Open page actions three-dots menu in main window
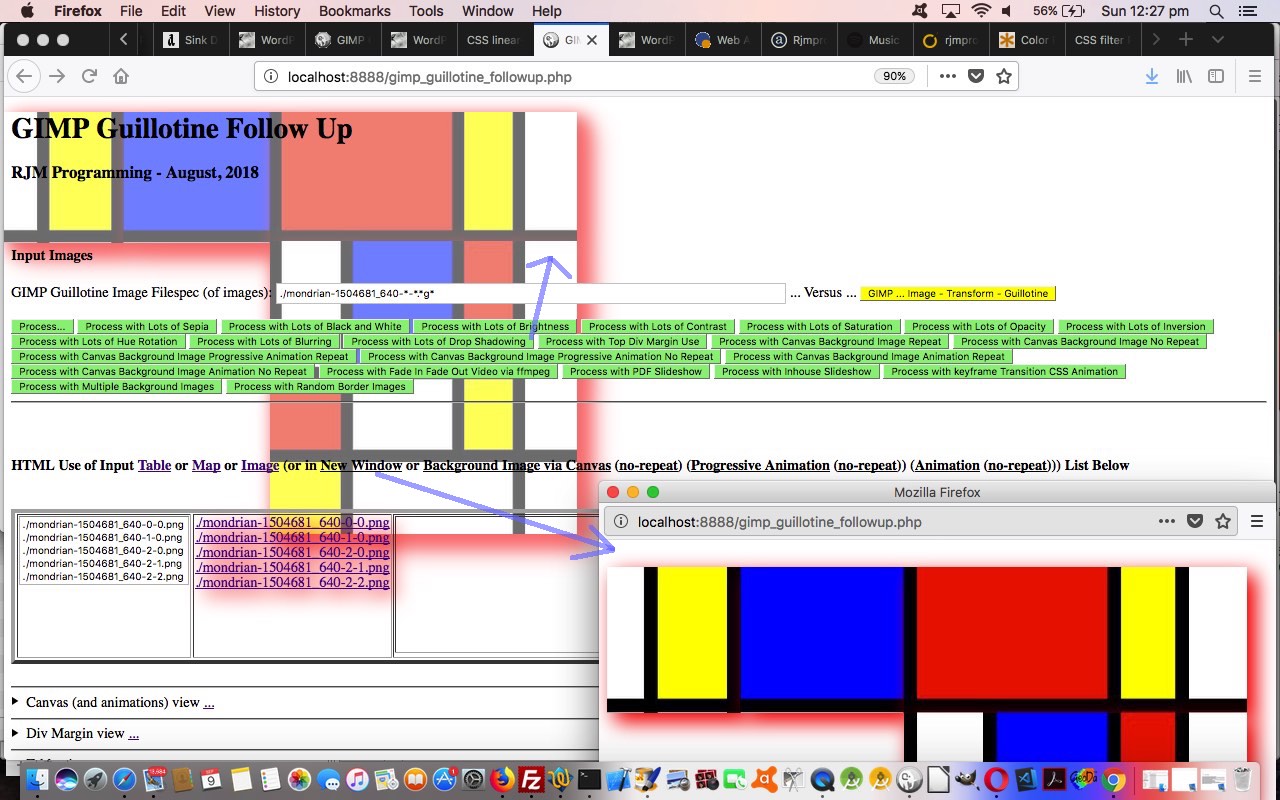The width and height of the screenshot is (1280, 800). click(x=947, y=77)
